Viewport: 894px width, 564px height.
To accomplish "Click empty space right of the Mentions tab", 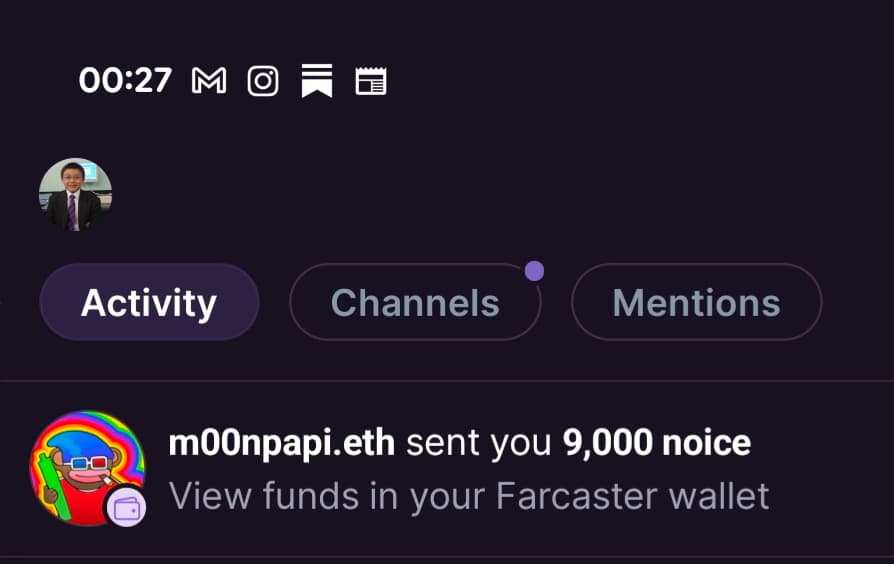I will tap(858, 302).
